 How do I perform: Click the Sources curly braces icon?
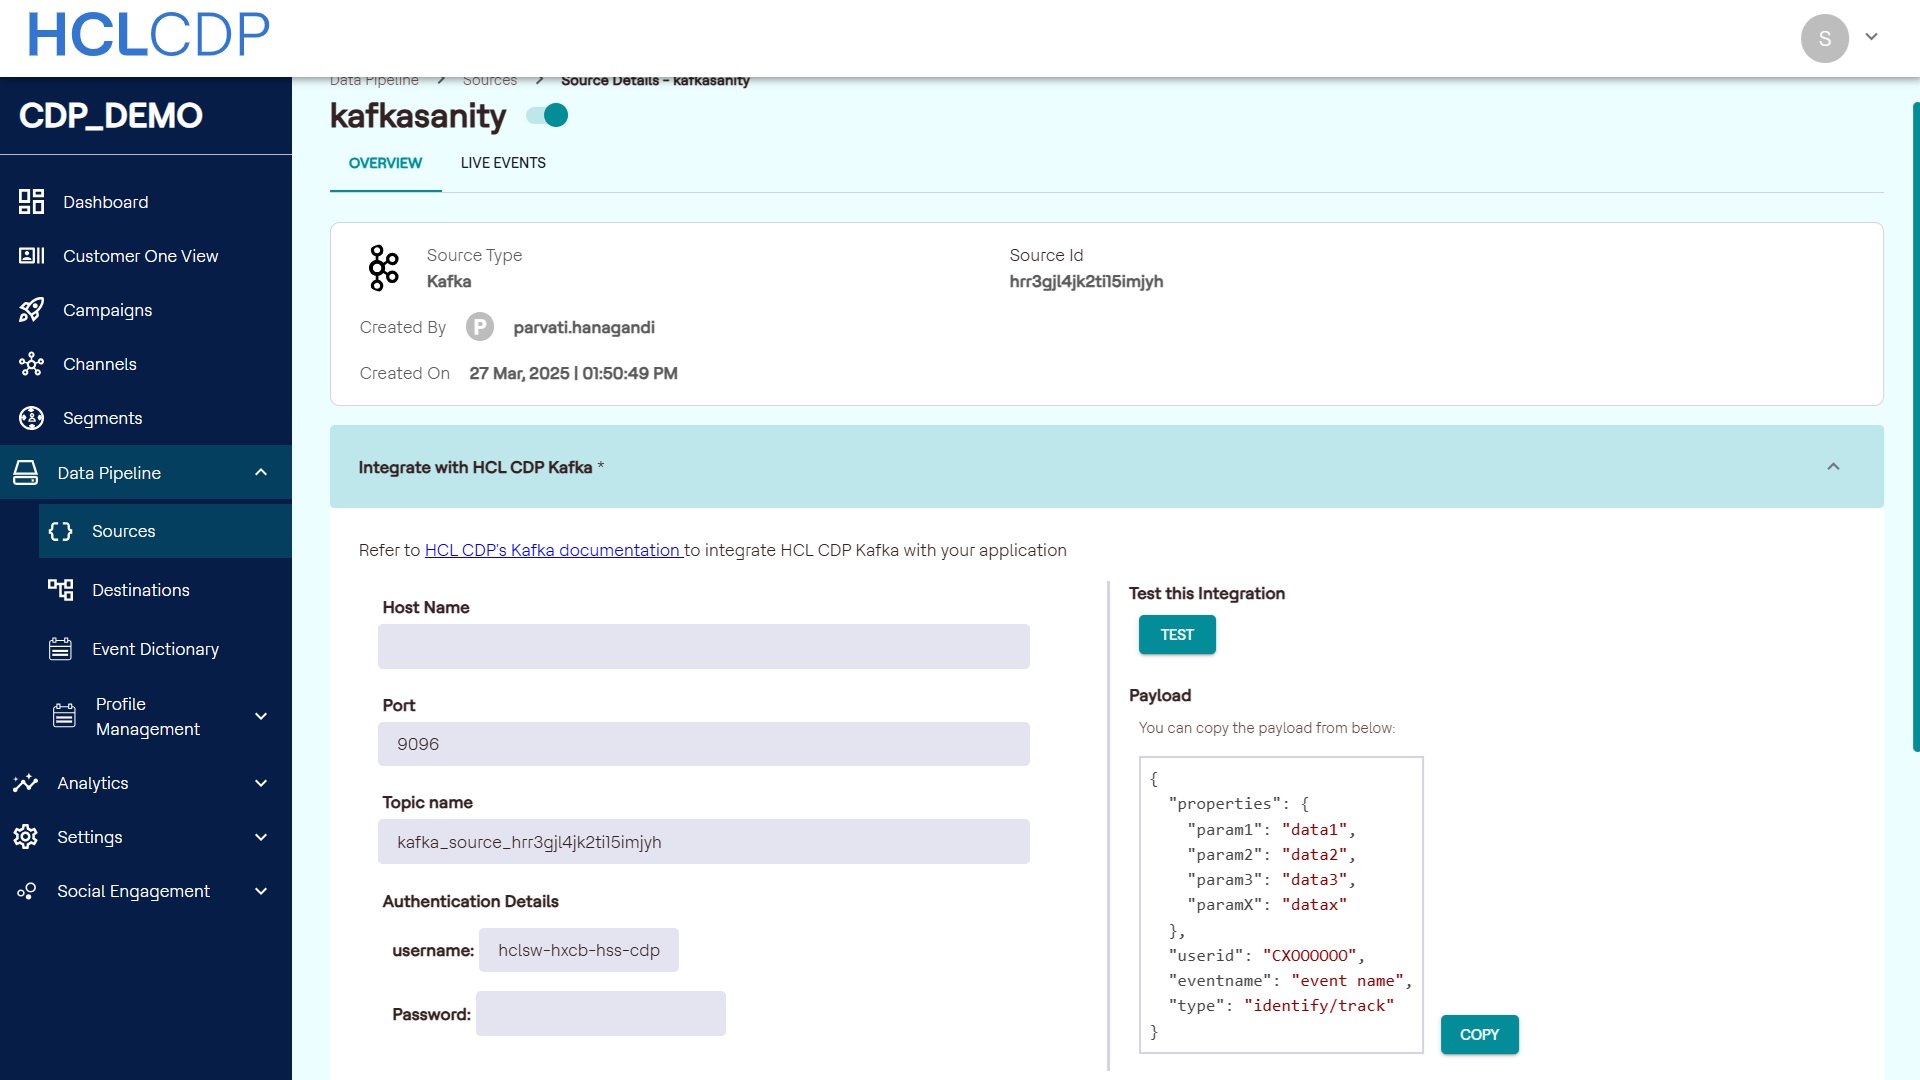pyautogui.click(x=61, y=531)
